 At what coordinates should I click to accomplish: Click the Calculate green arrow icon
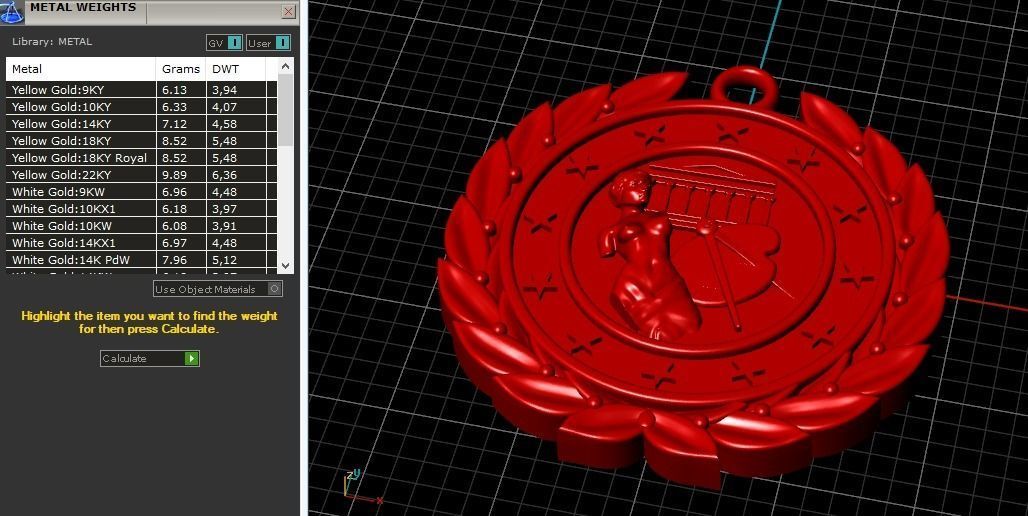[x=191, y=358]
